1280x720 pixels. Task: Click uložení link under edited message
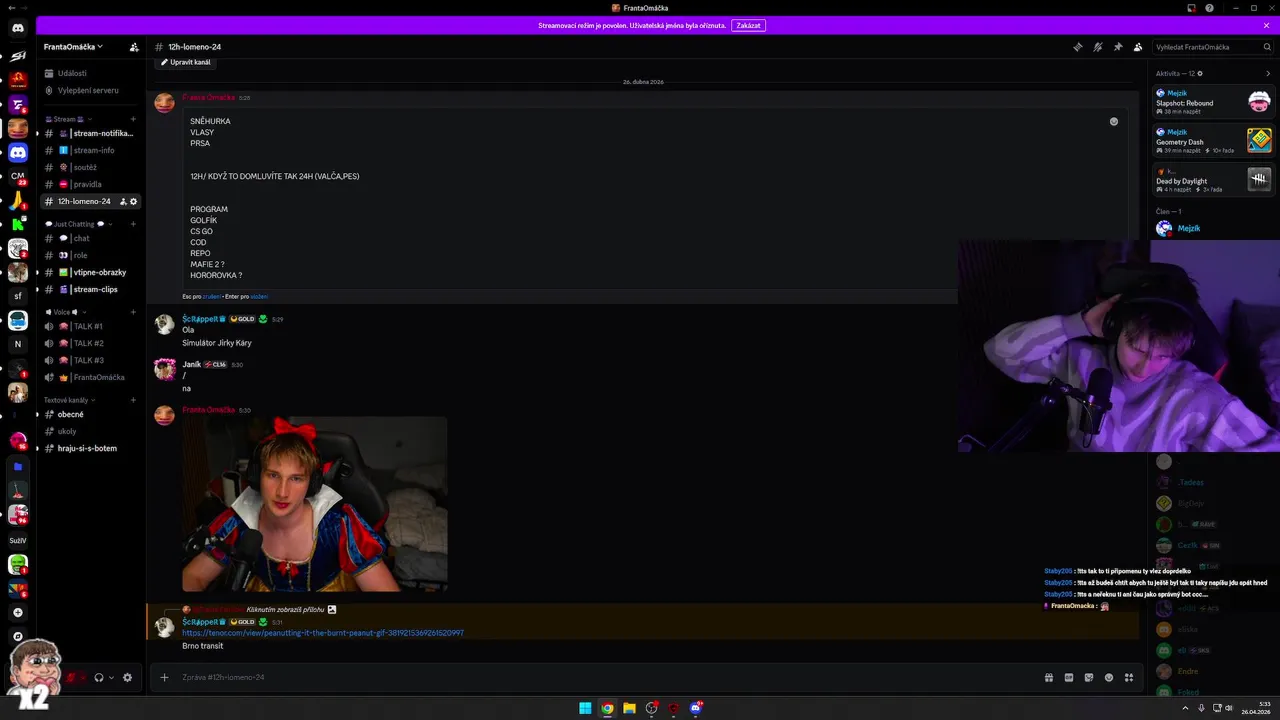259,296
